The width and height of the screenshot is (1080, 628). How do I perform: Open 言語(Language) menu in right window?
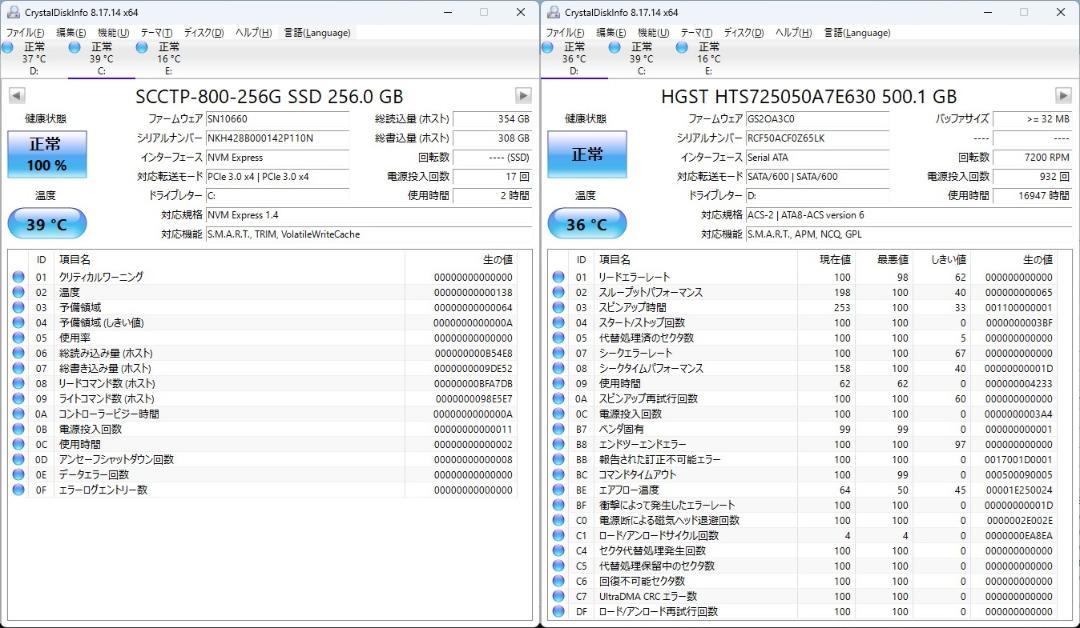pos(857,32)
